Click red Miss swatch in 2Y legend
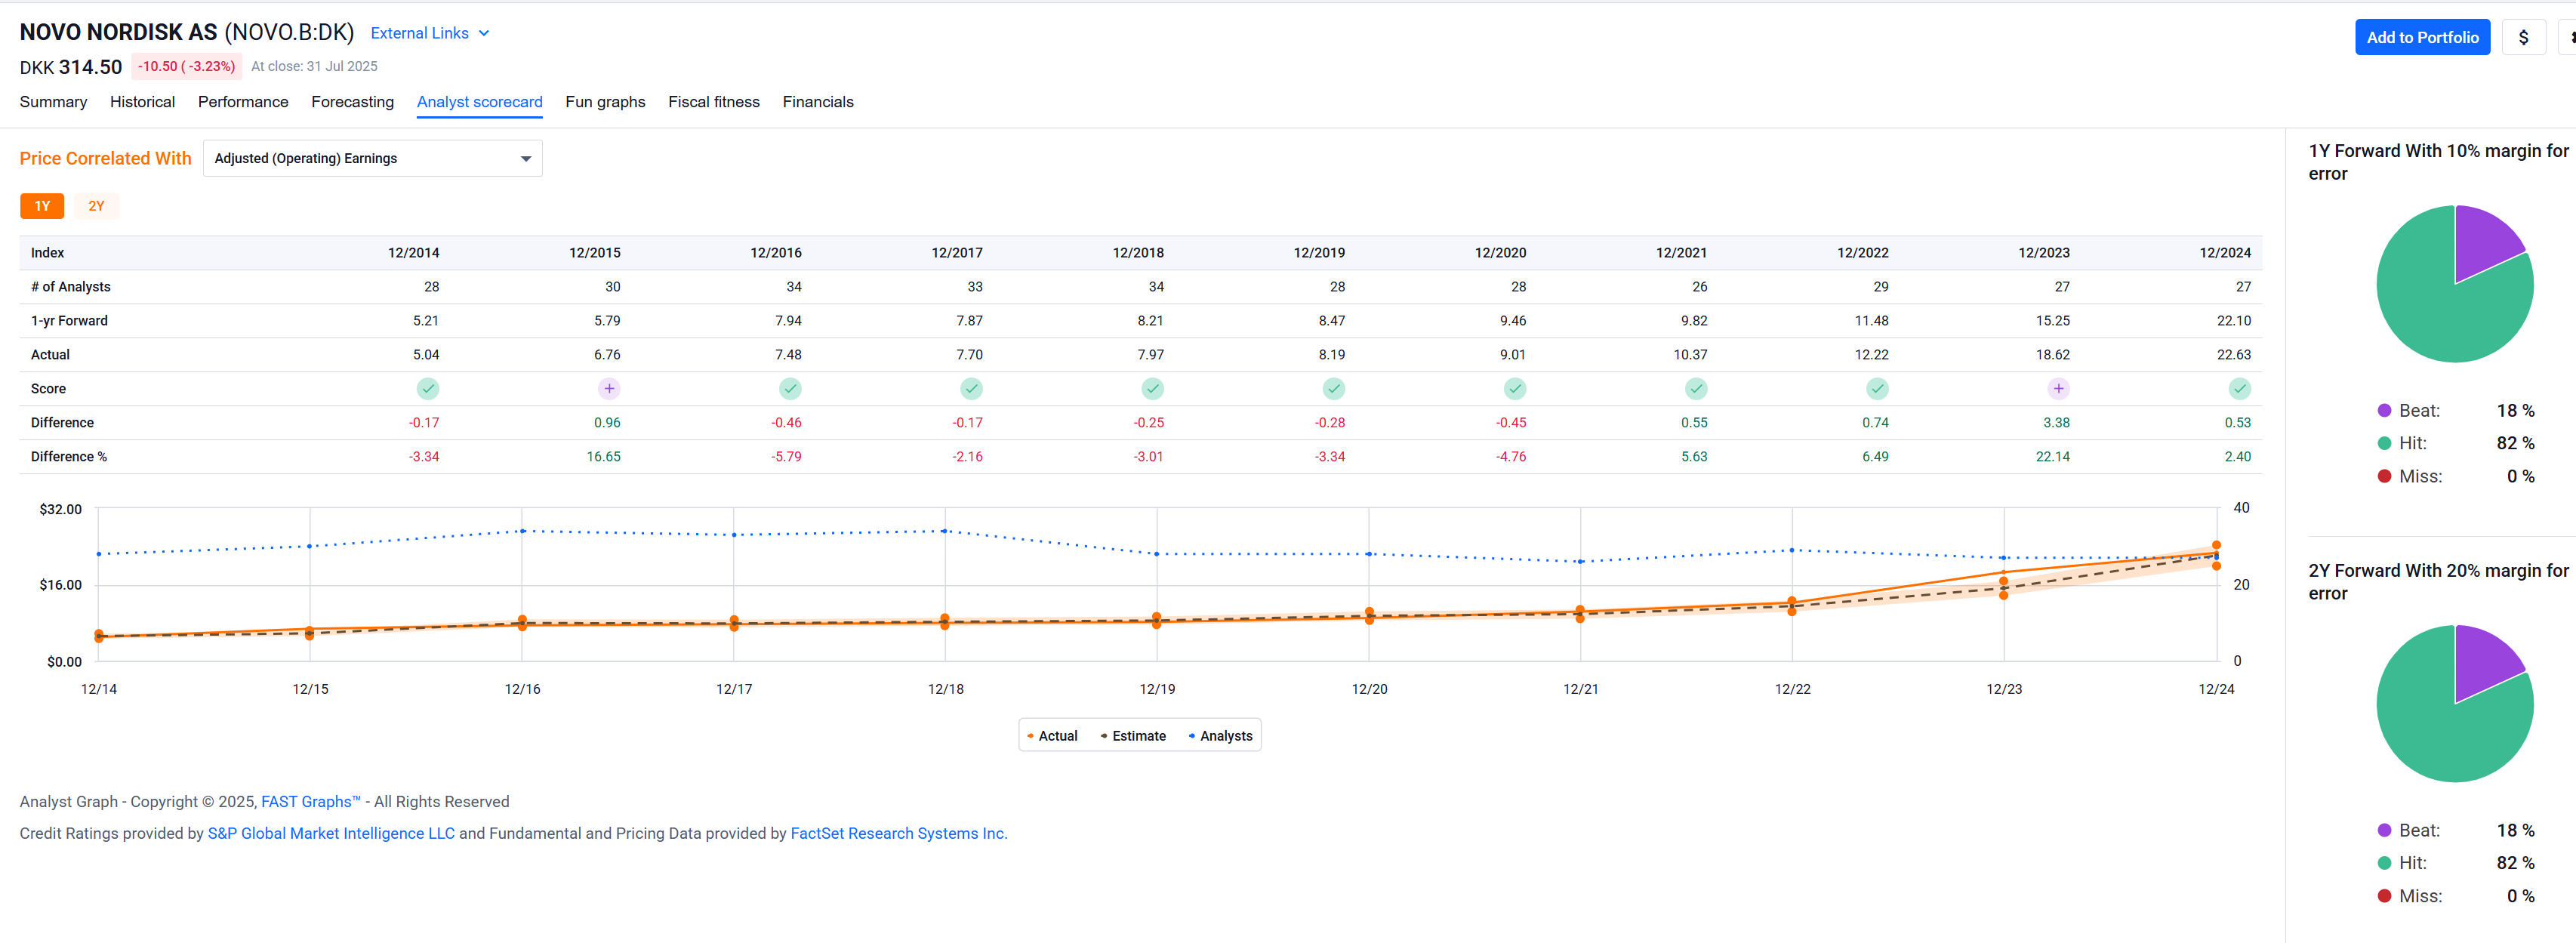The image size is (2576, 943). pos(2384,897)
